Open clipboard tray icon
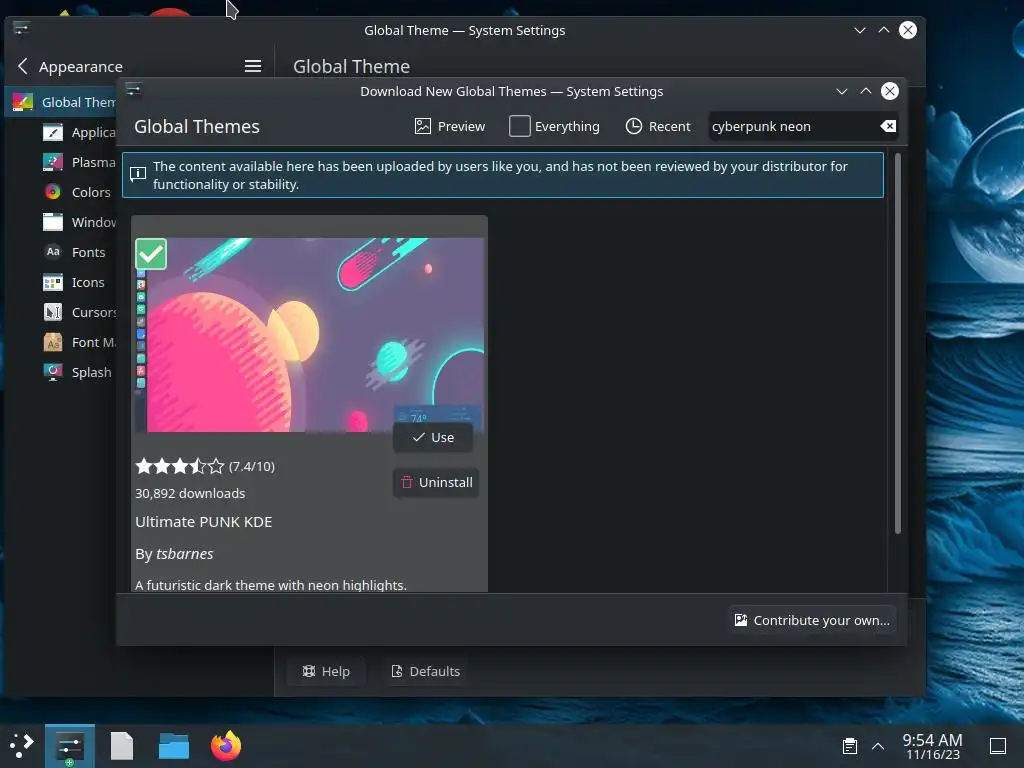Screen dimensions: 1024x768 tap(850, 746)
